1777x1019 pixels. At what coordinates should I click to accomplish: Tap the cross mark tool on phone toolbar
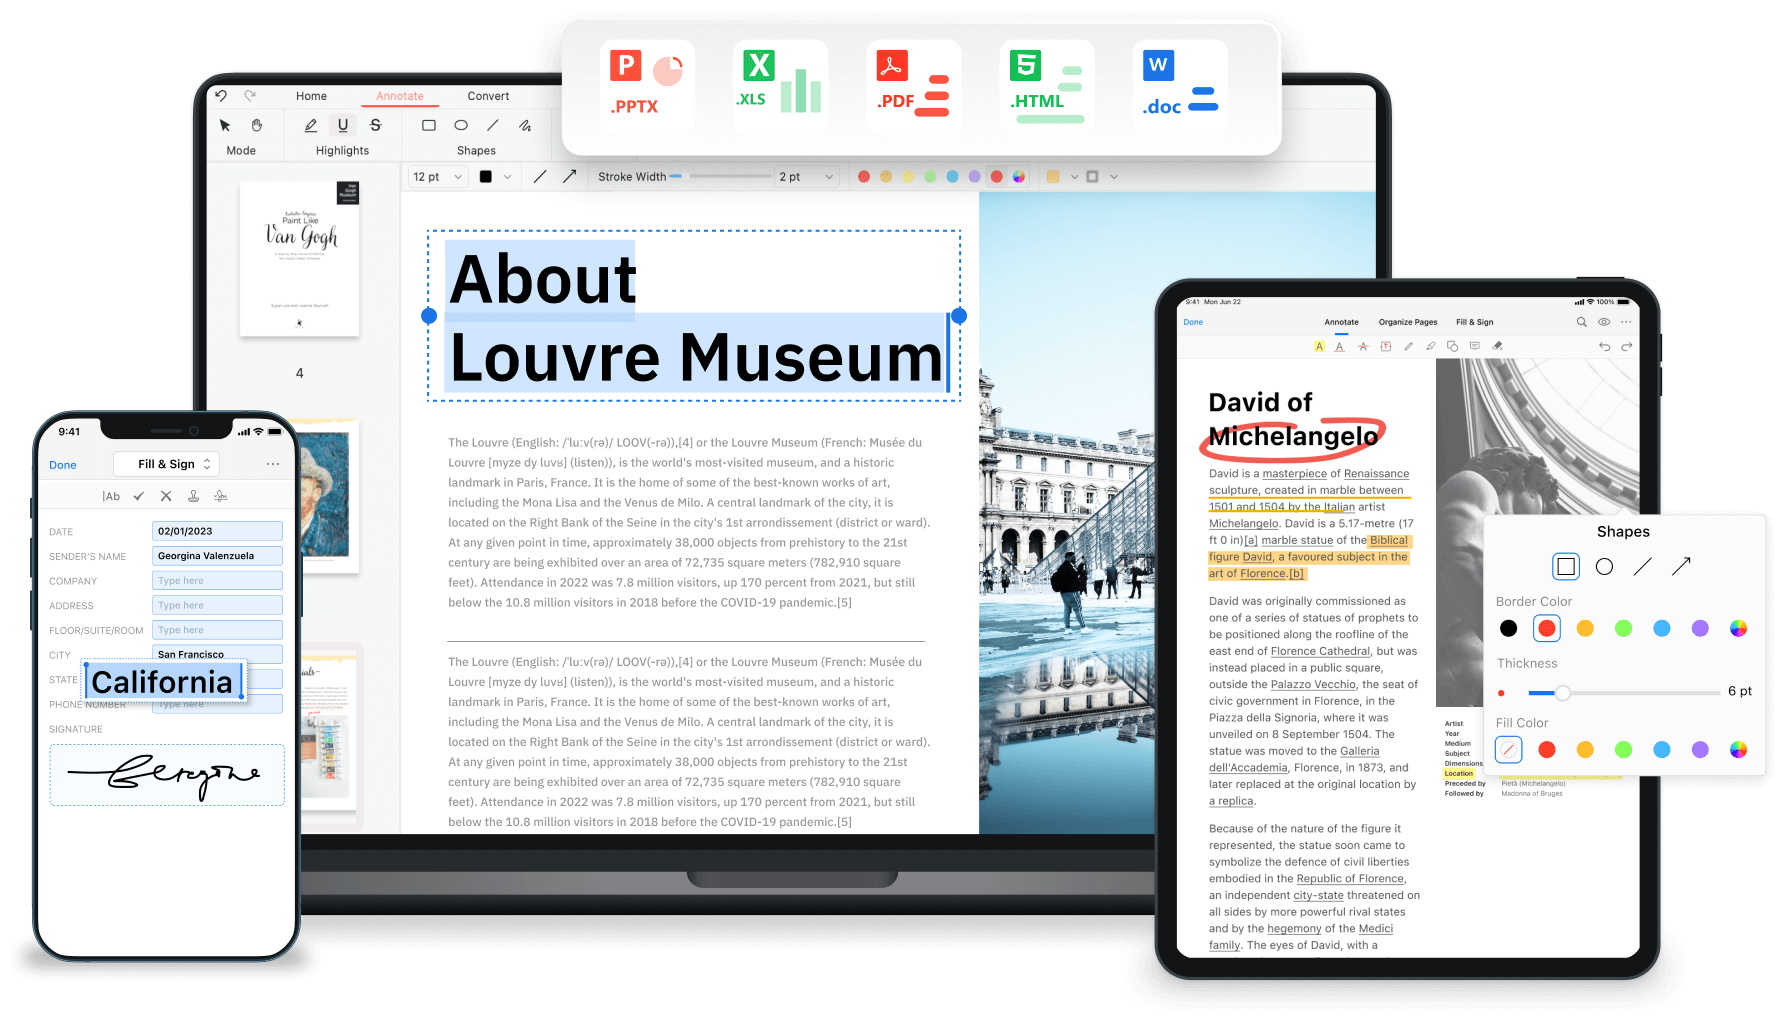[x=166, y=496]
